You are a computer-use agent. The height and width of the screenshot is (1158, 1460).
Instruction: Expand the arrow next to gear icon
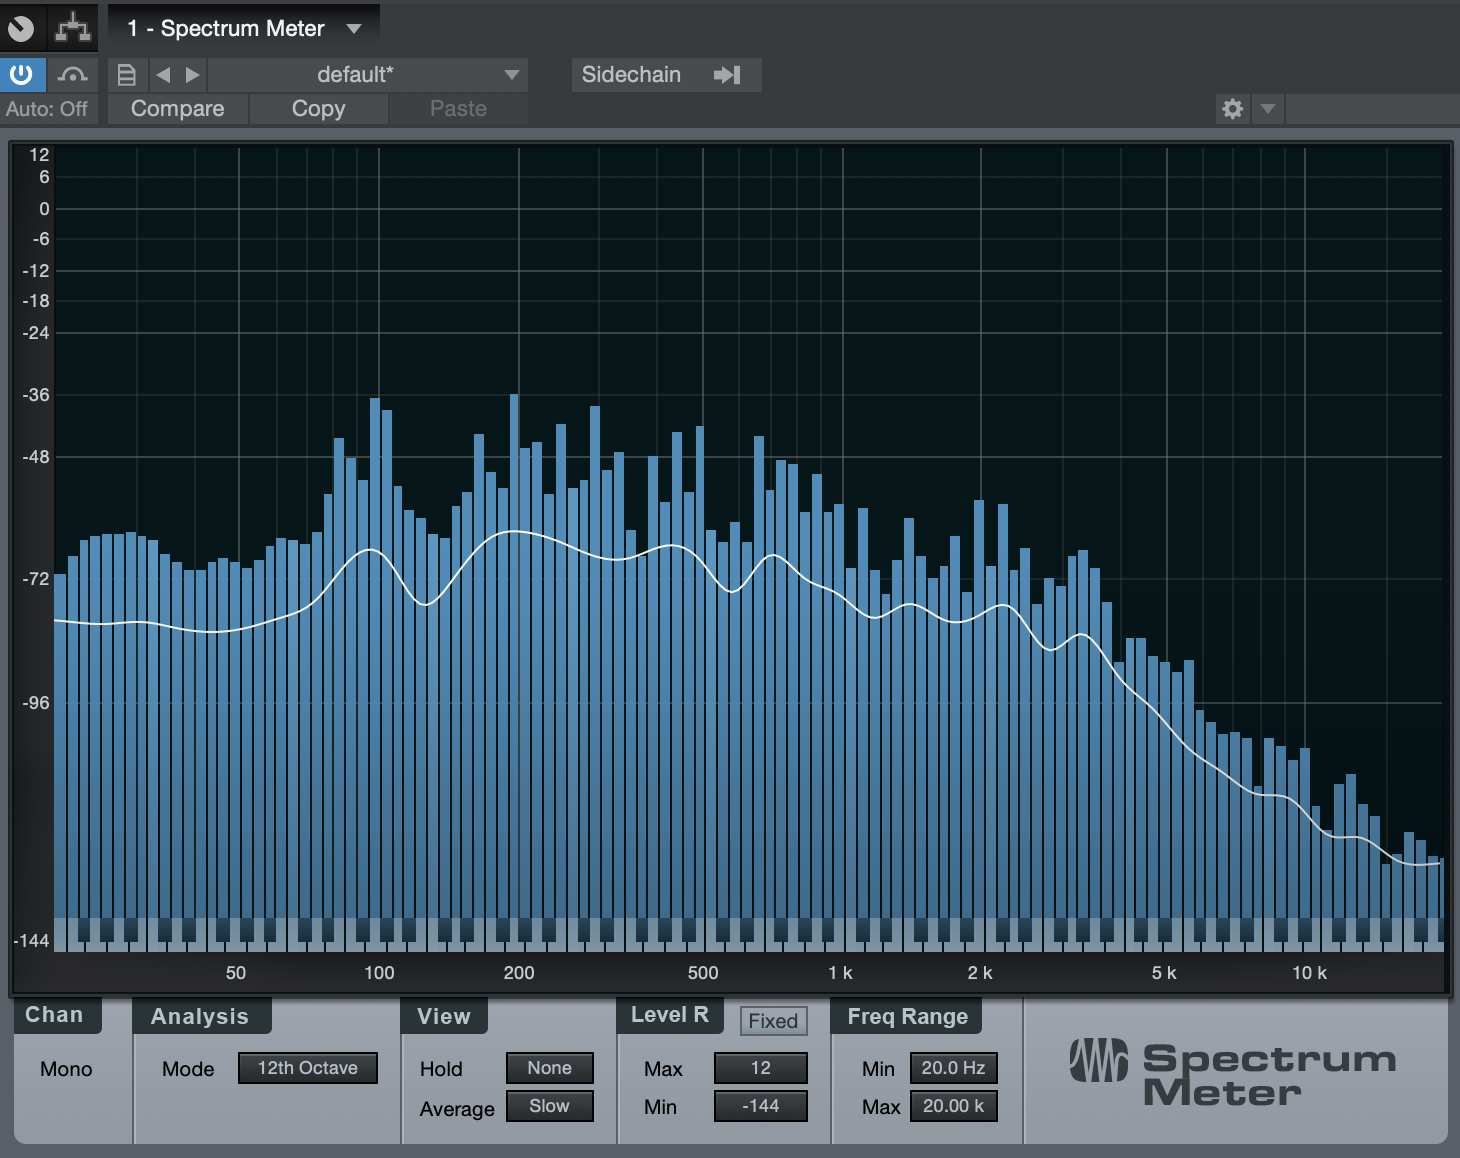point(1267,109)
